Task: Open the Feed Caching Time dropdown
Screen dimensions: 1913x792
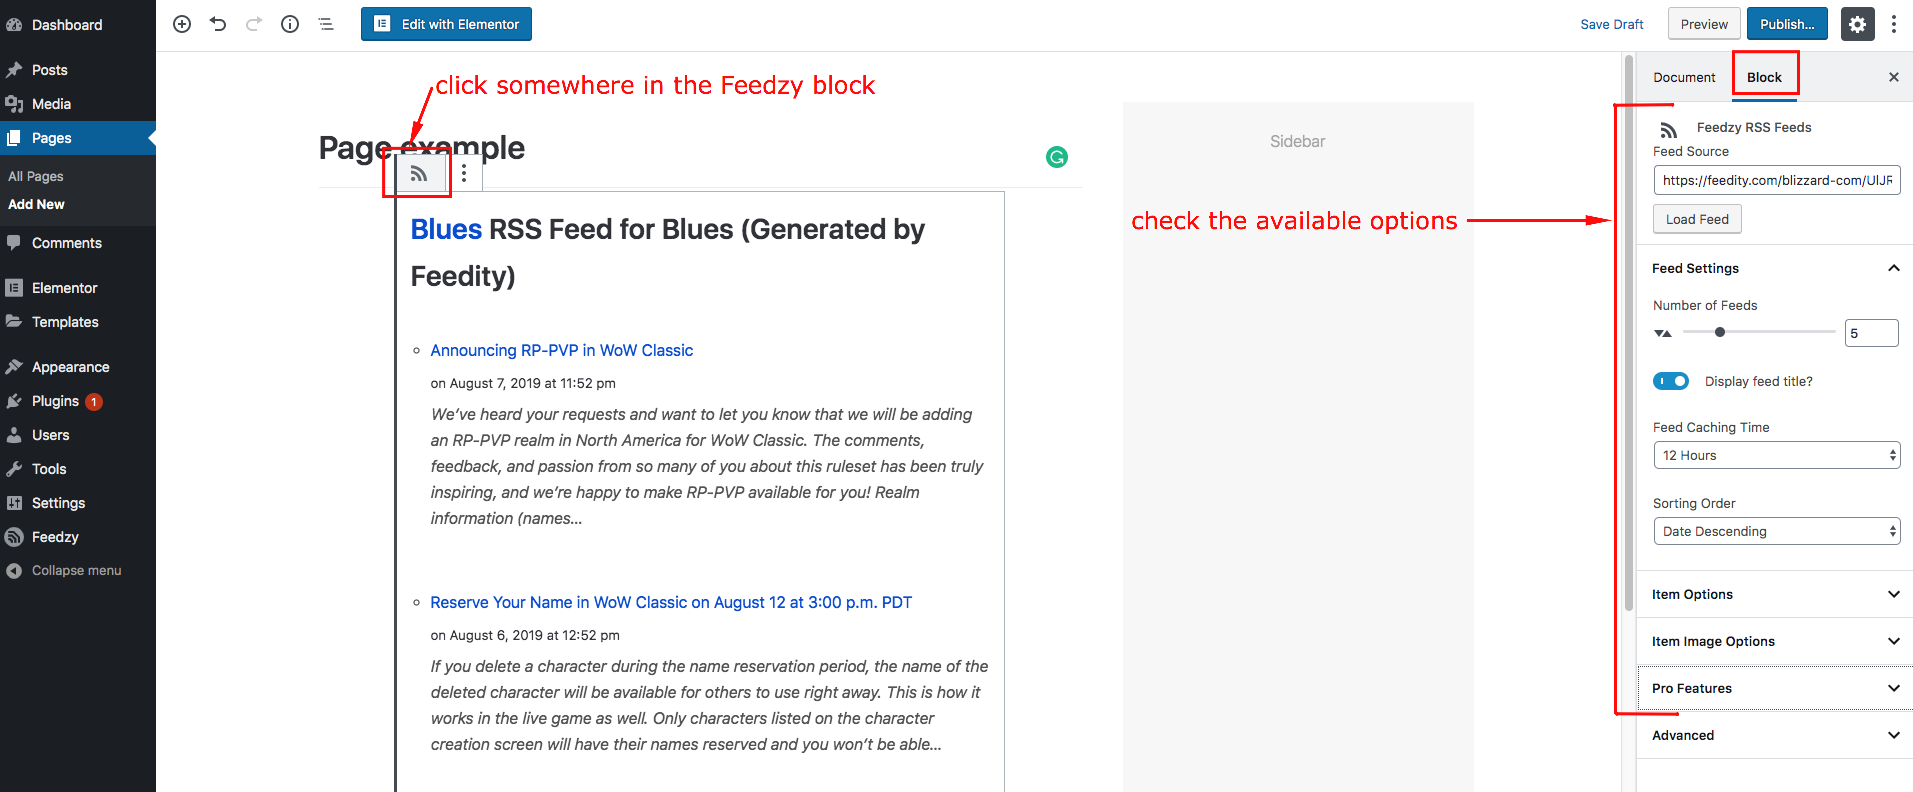Action: [1775, 455]
